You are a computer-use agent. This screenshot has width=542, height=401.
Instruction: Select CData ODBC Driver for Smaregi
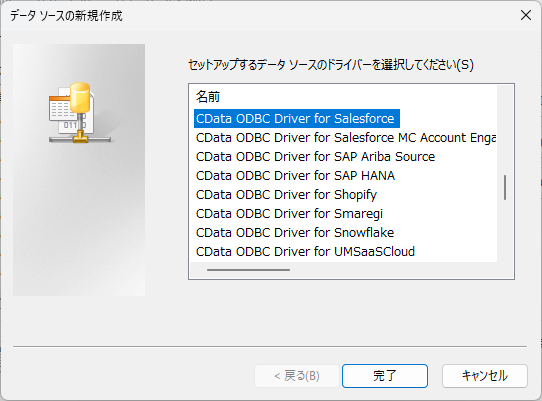[289, 214]
